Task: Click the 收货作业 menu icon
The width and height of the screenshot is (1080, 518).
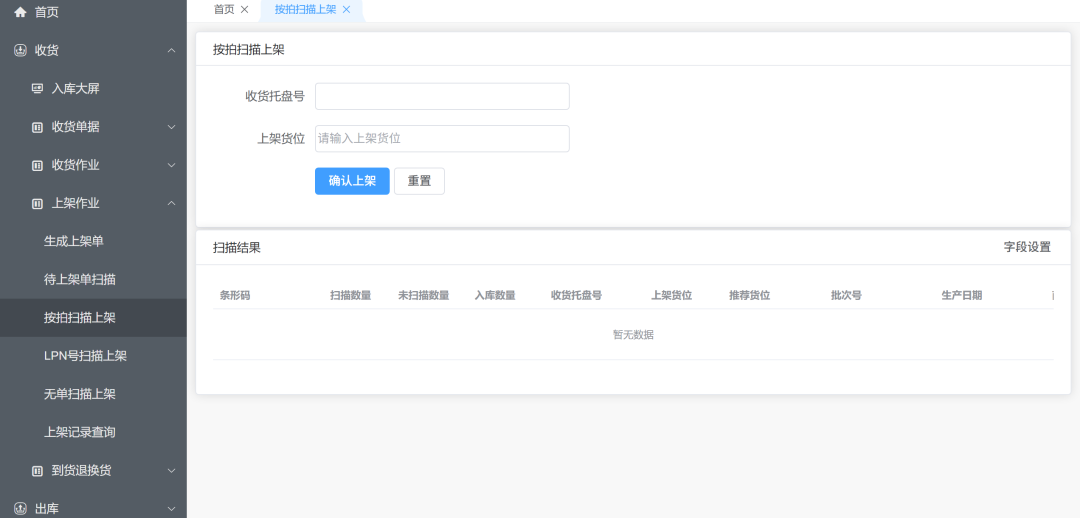Action: click(37, 165)
